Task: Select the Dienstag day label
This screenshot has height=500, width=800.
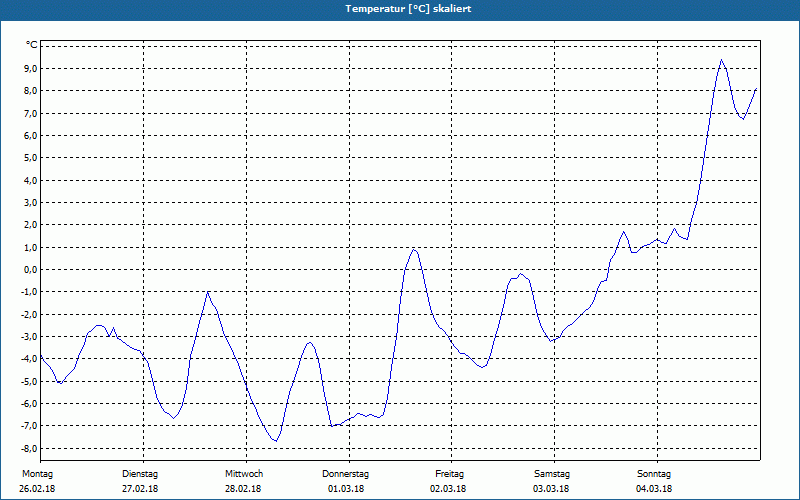Action: 140,474
